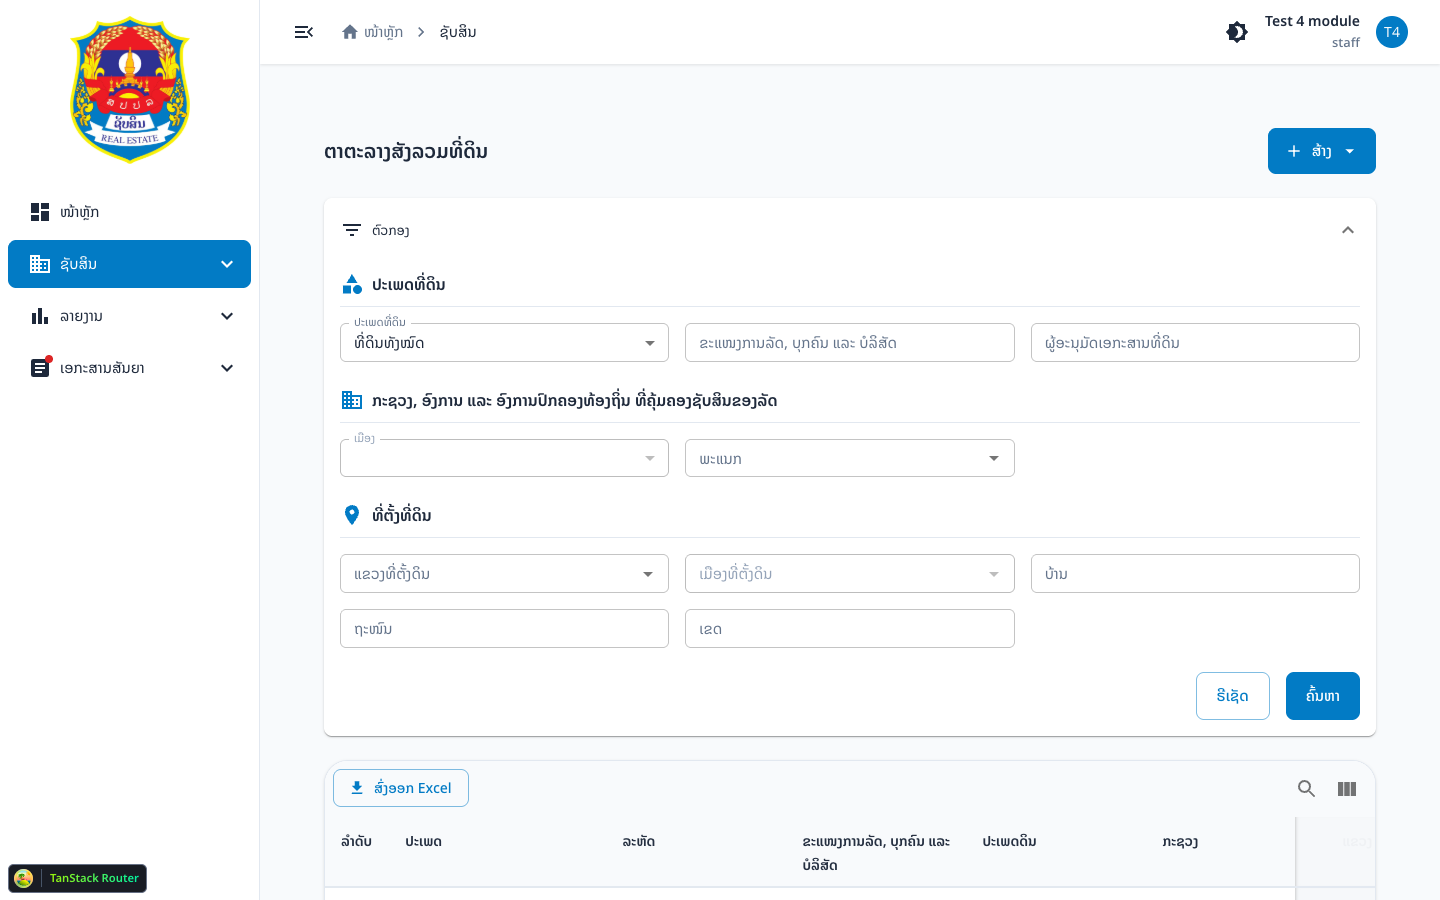Click the building icon in ministry section heading

pyautogui.click(x=352, y=400)
